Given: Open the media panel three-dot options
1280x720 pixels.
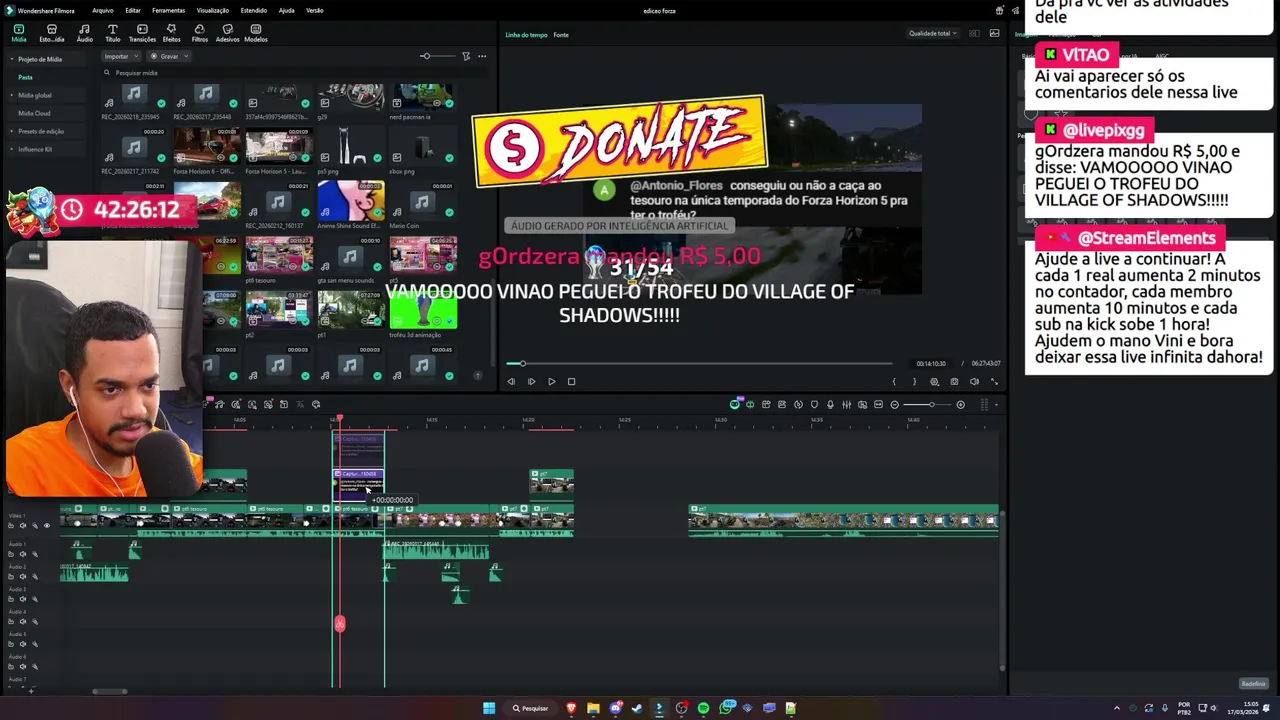Looking at the screenshot, I should point(482,56).
